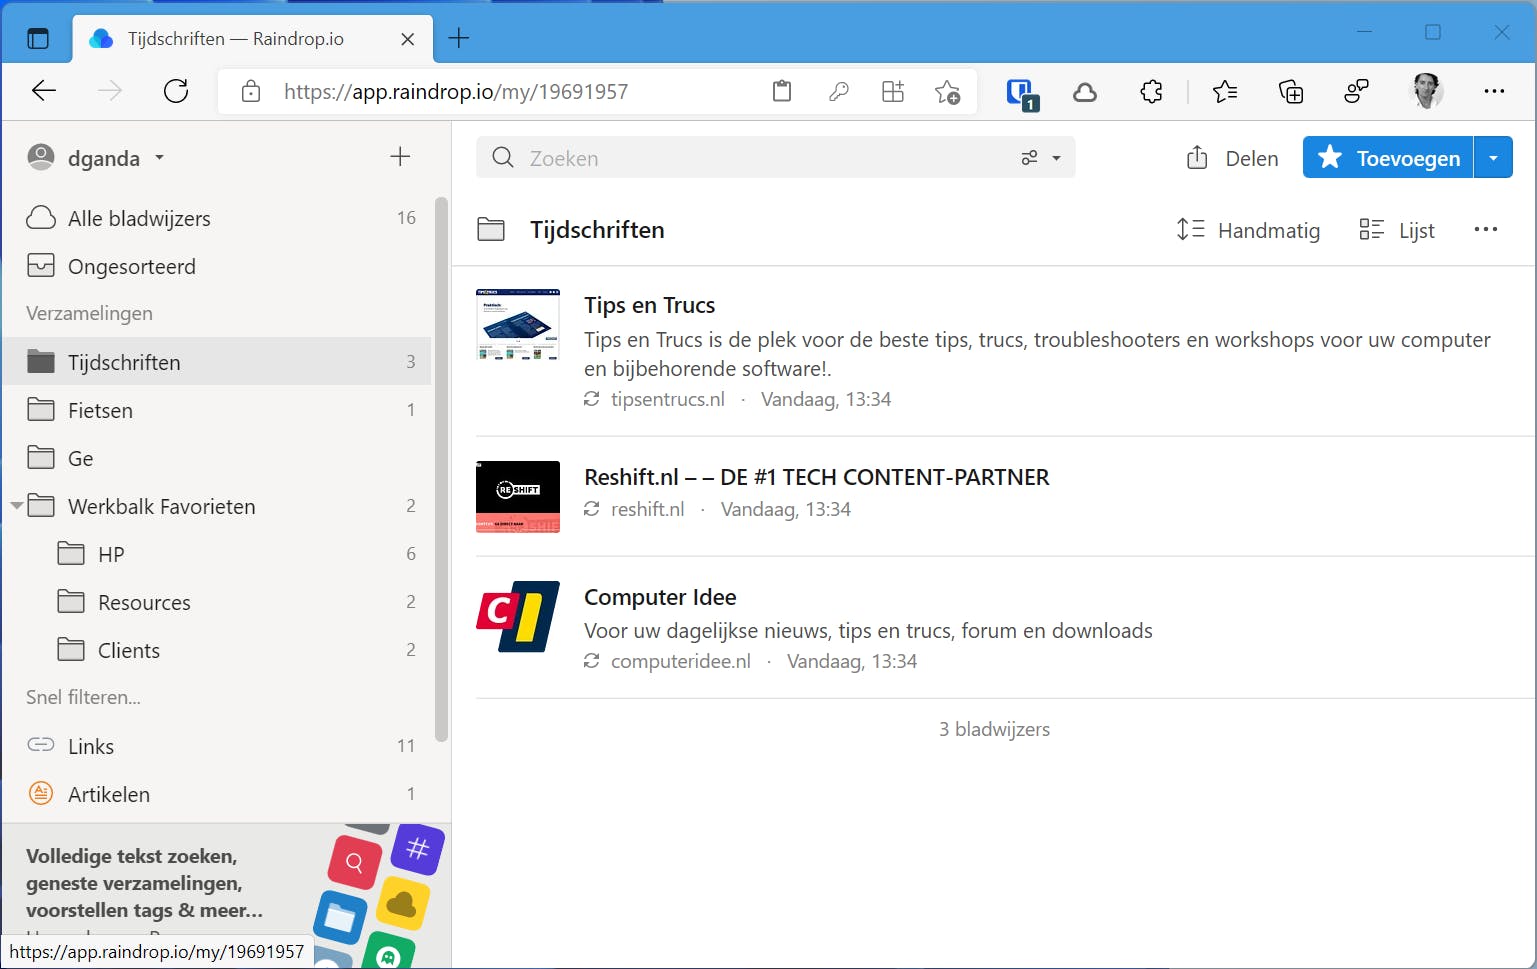Open a new browser tab
The image size is (1537, 969).
pos(458,38)
